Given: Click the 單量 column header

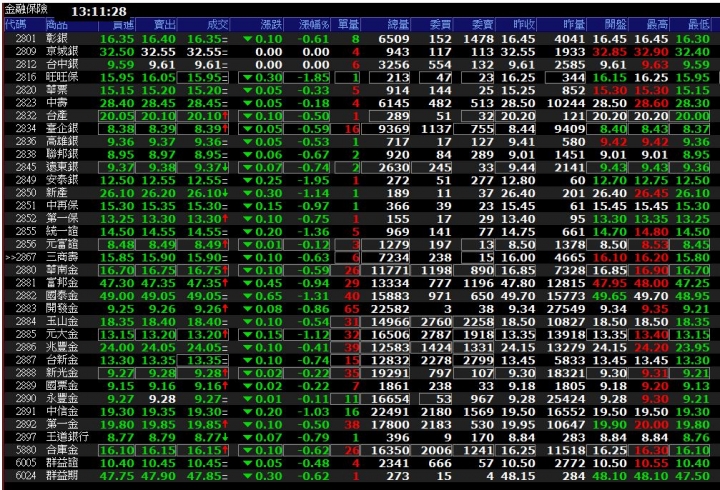Looking at the screenshot, I should 349,24.
